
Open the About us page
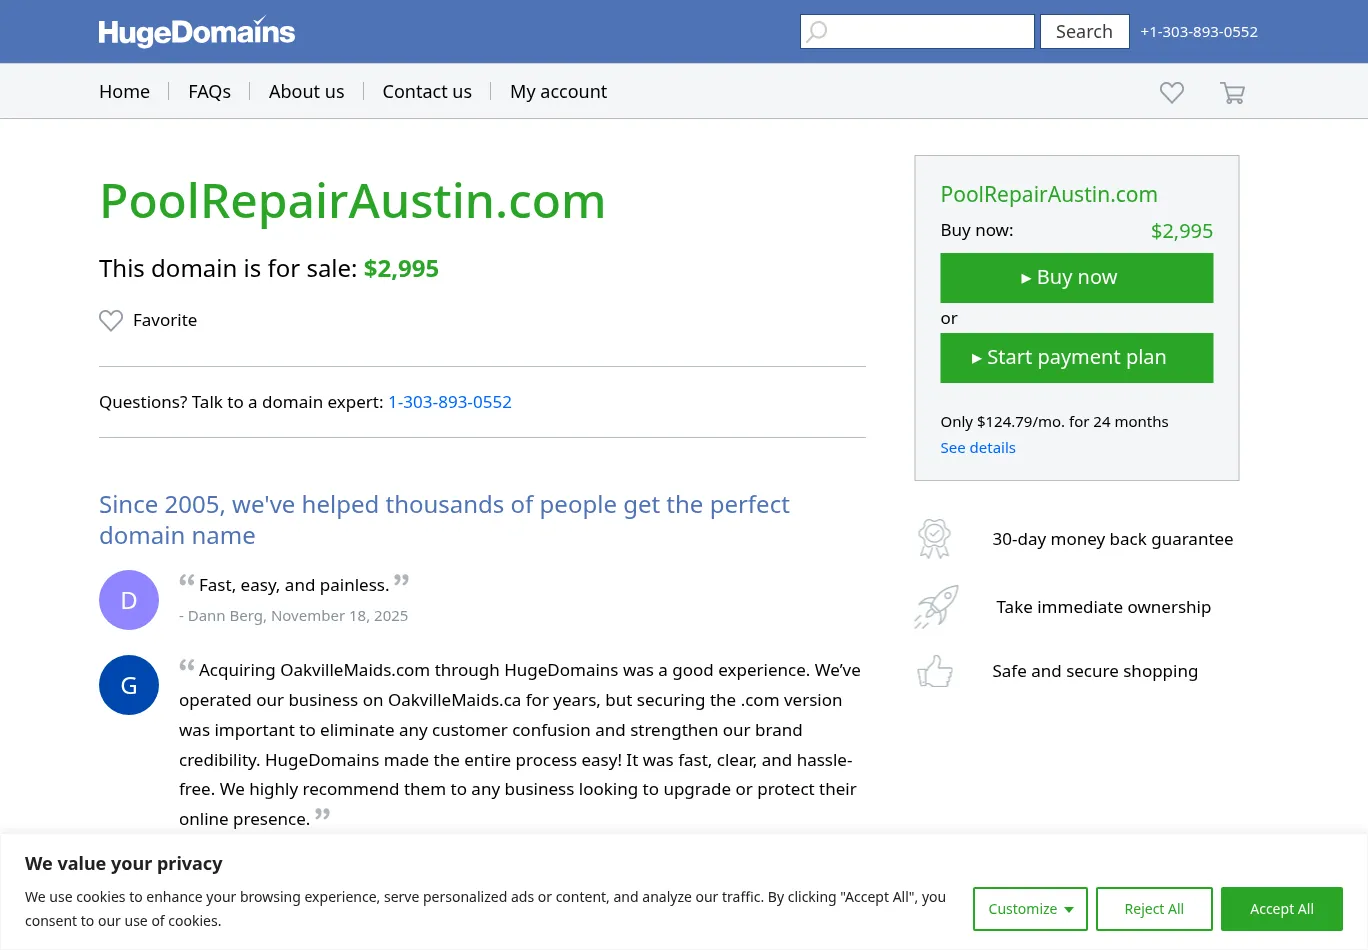306,92
